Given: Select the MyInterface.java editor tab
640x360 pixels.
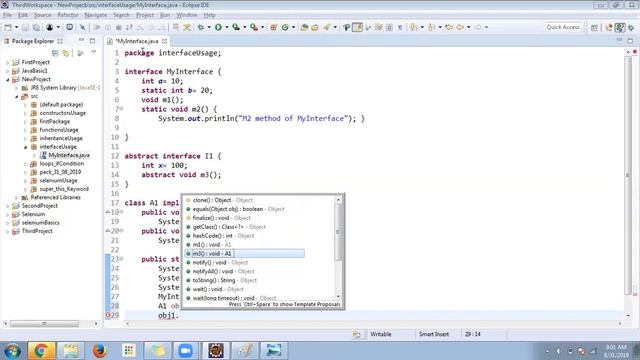Looking at the screenshot, I should [x=137, y=41].
